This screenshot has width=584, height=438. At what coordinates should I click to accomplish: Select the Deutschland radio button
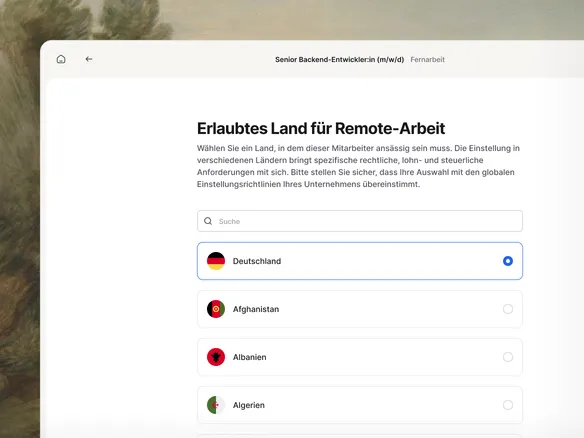(508, 261)
